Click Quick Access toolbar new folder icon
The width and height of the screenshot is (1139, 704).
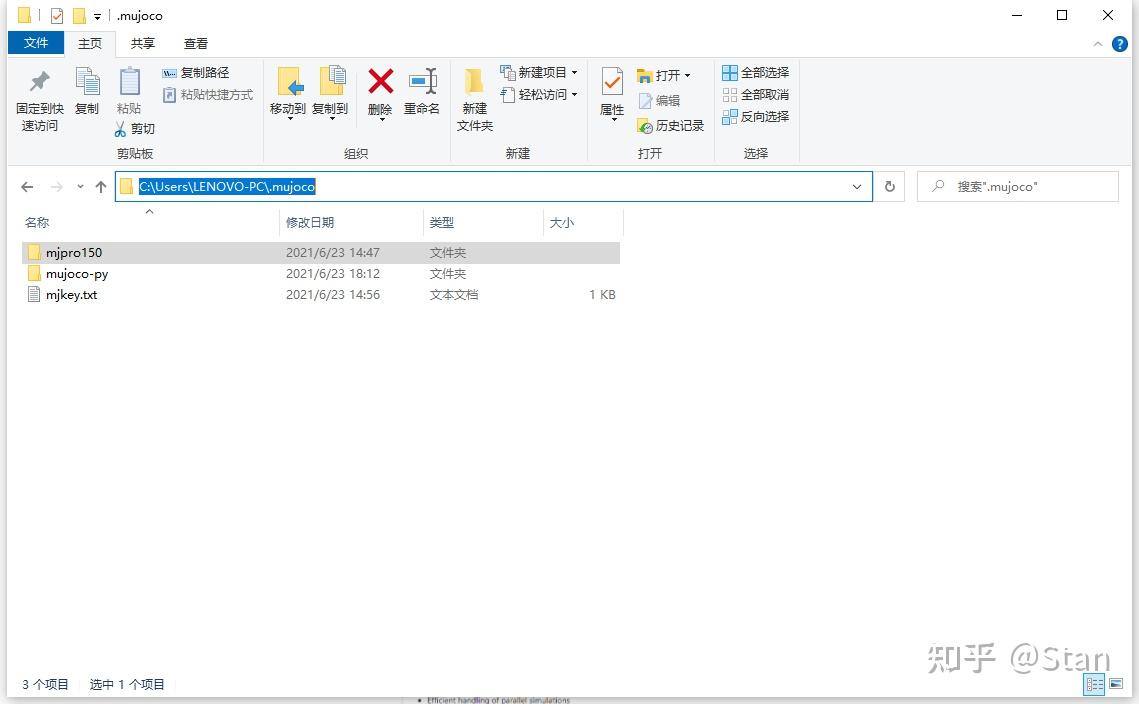[79, 15]
